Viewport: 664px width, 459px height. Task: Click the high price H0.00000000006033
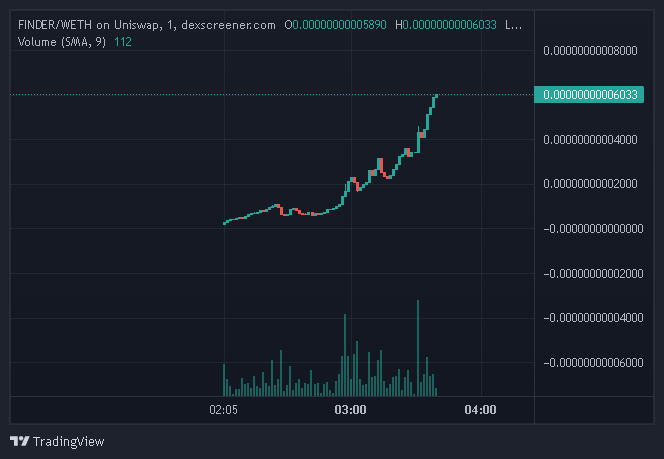point(445,25)
